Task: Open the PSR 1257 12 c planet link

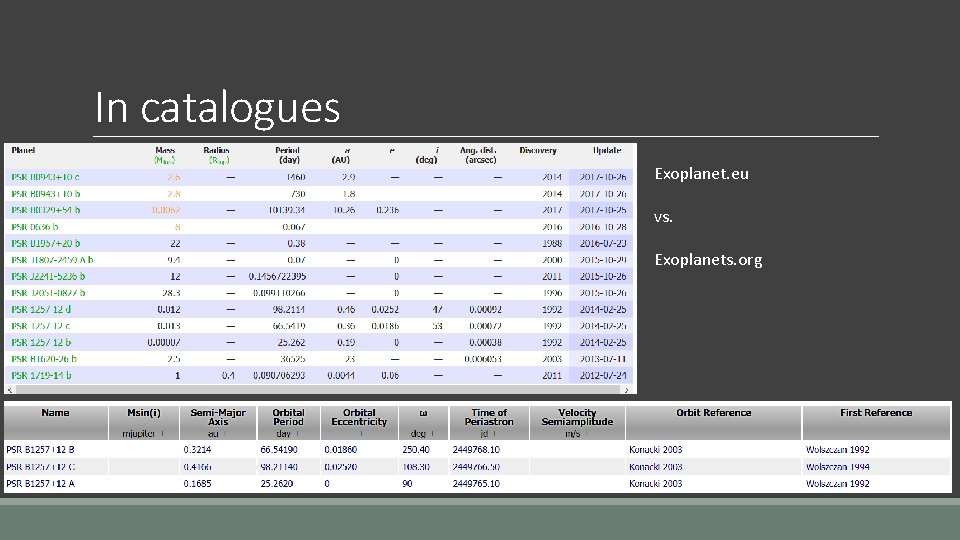Action: tap(40, 326)
